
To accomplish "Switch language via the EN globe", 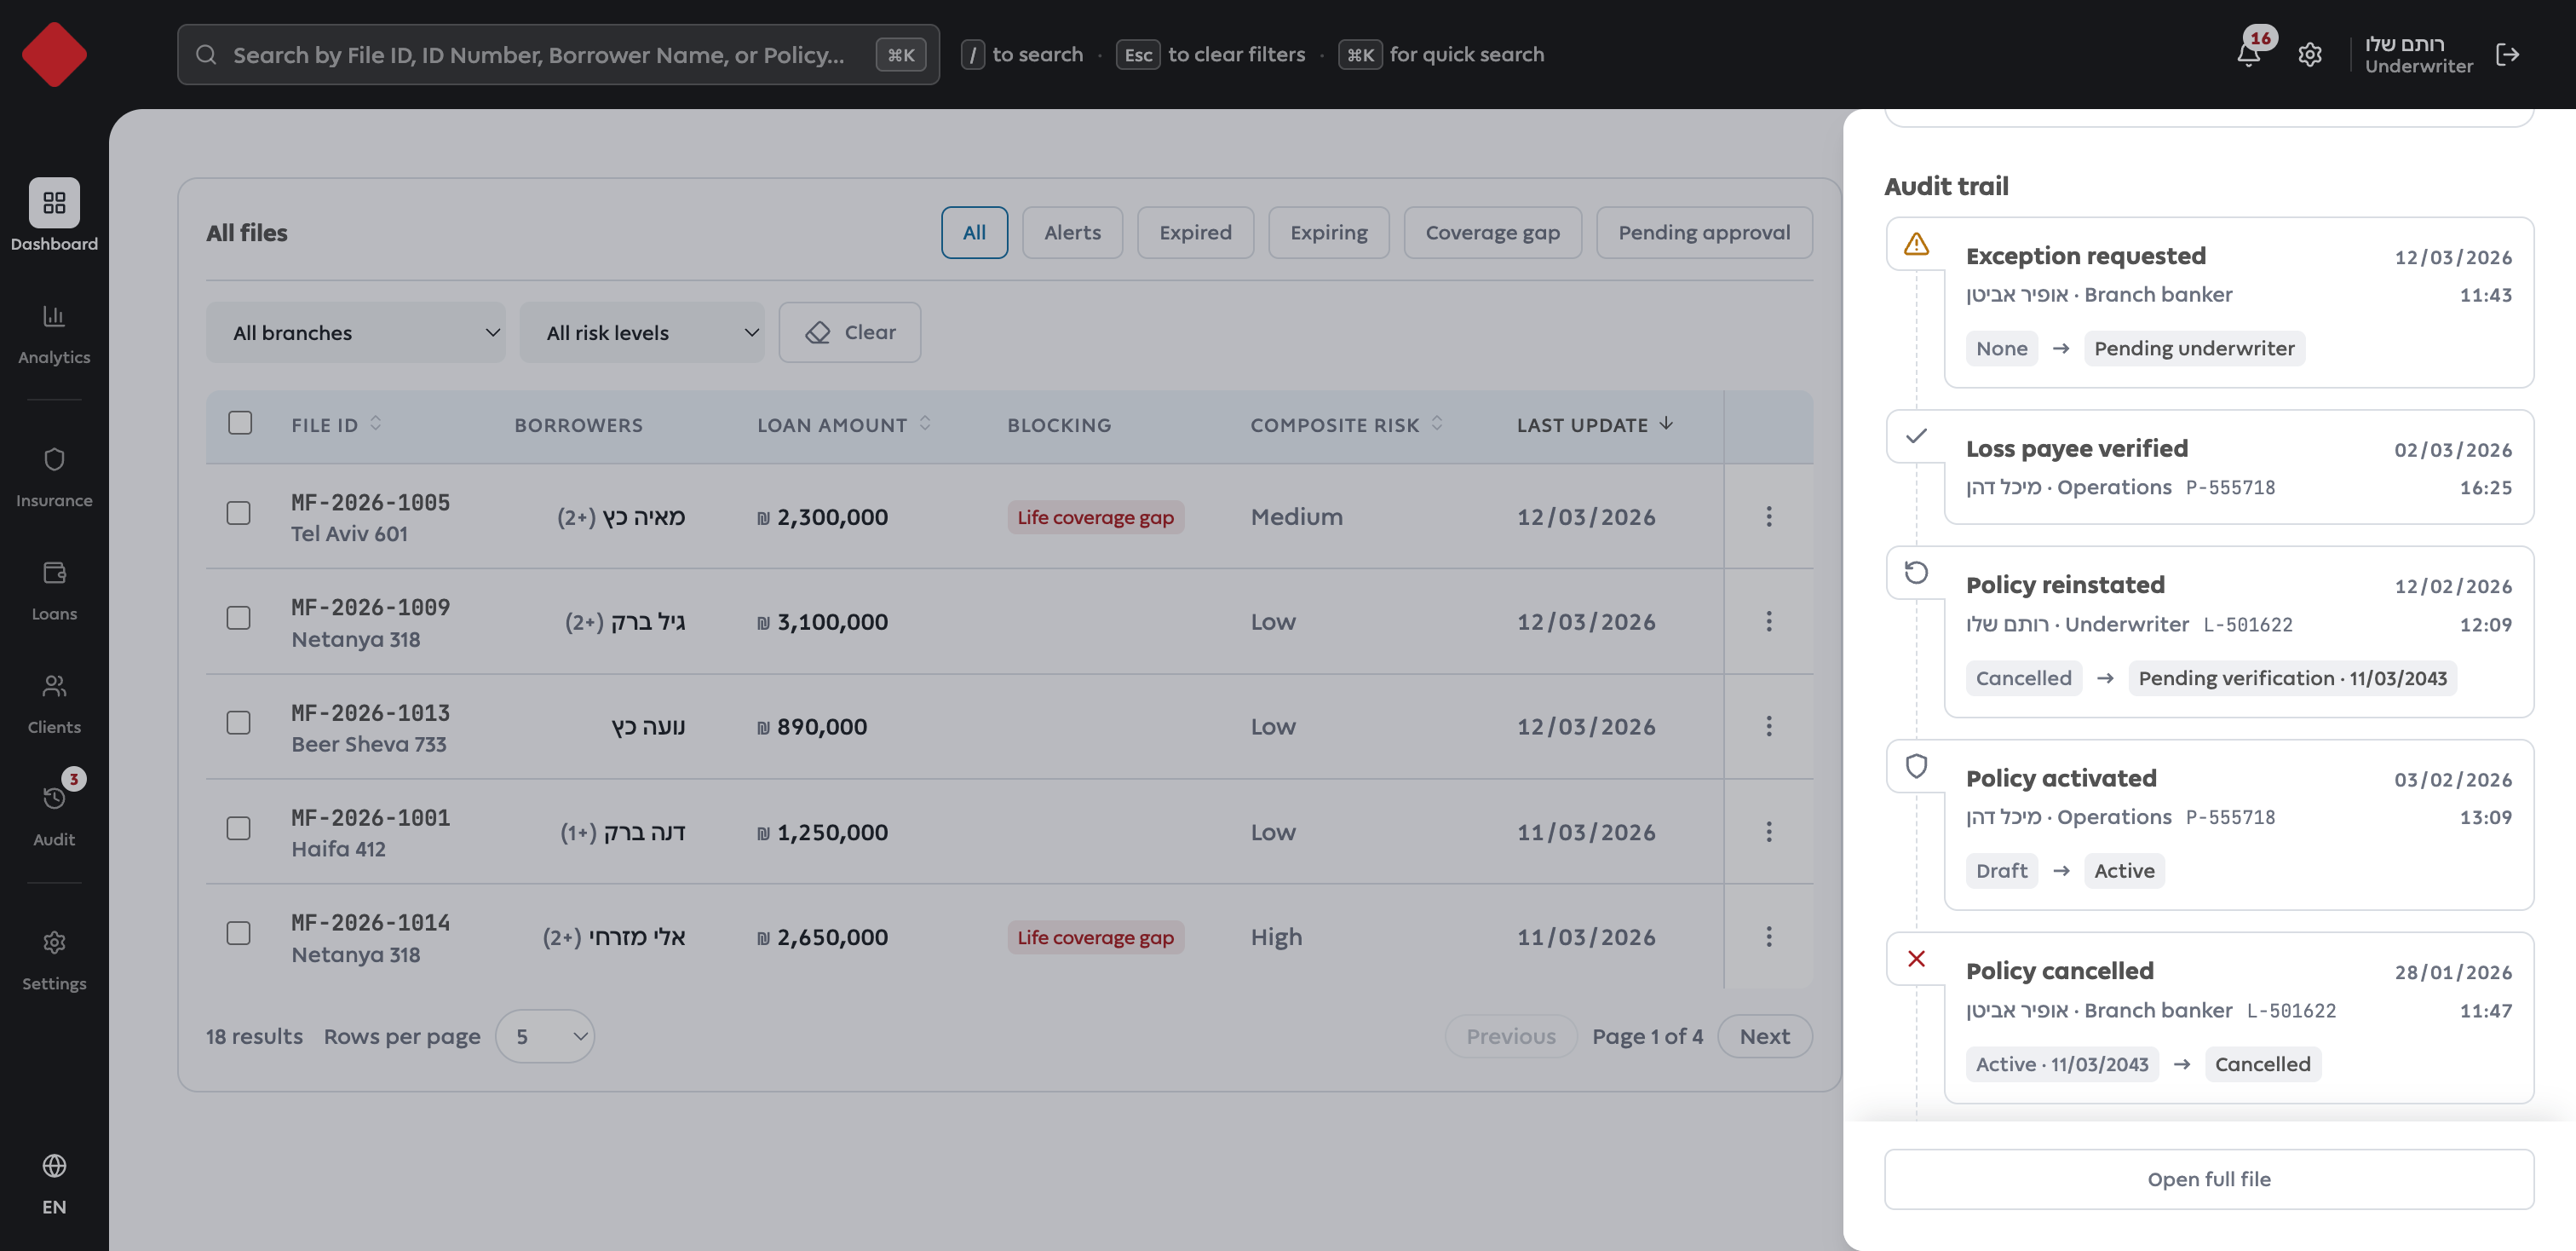I will (54, 1184).
